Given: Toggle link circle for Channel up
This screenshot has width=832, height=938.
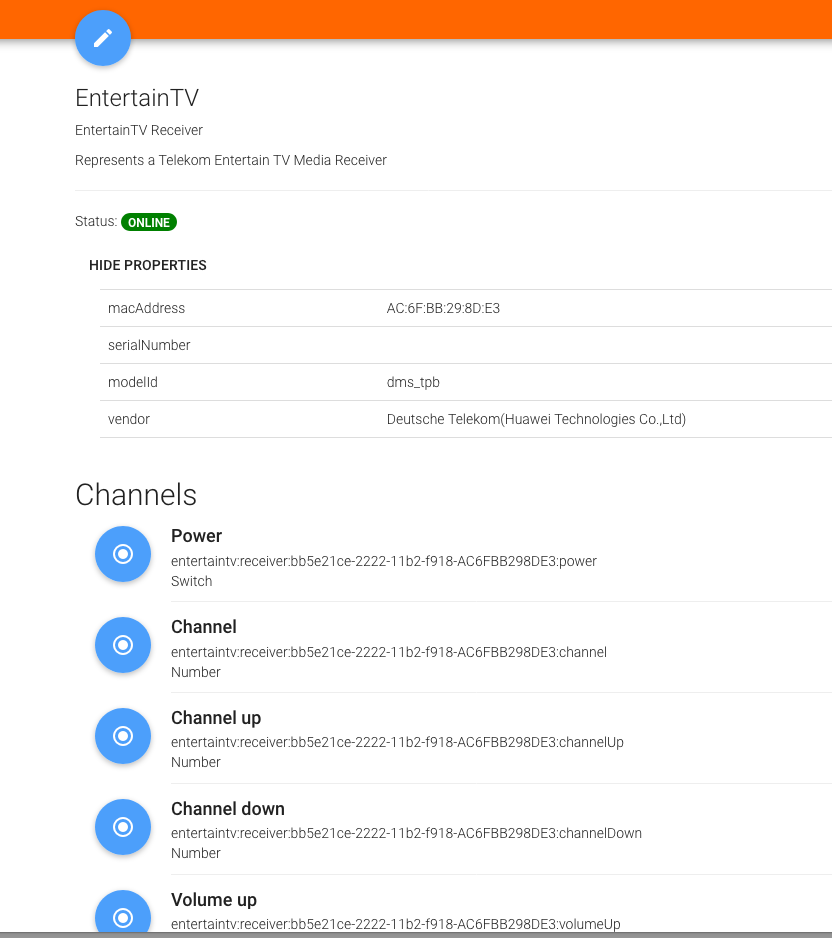Looking at the screenshot, I should (123, 736).
